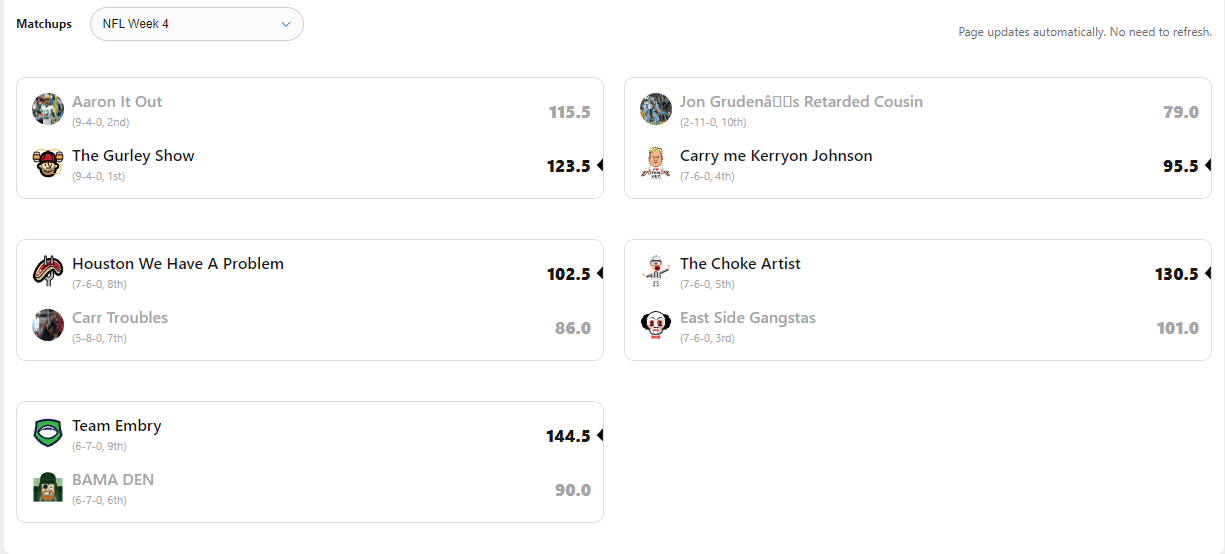Click East Side Gangstas clown avatar
The width and height of the screenshot is (1225, 554).
tap(656, 325)
